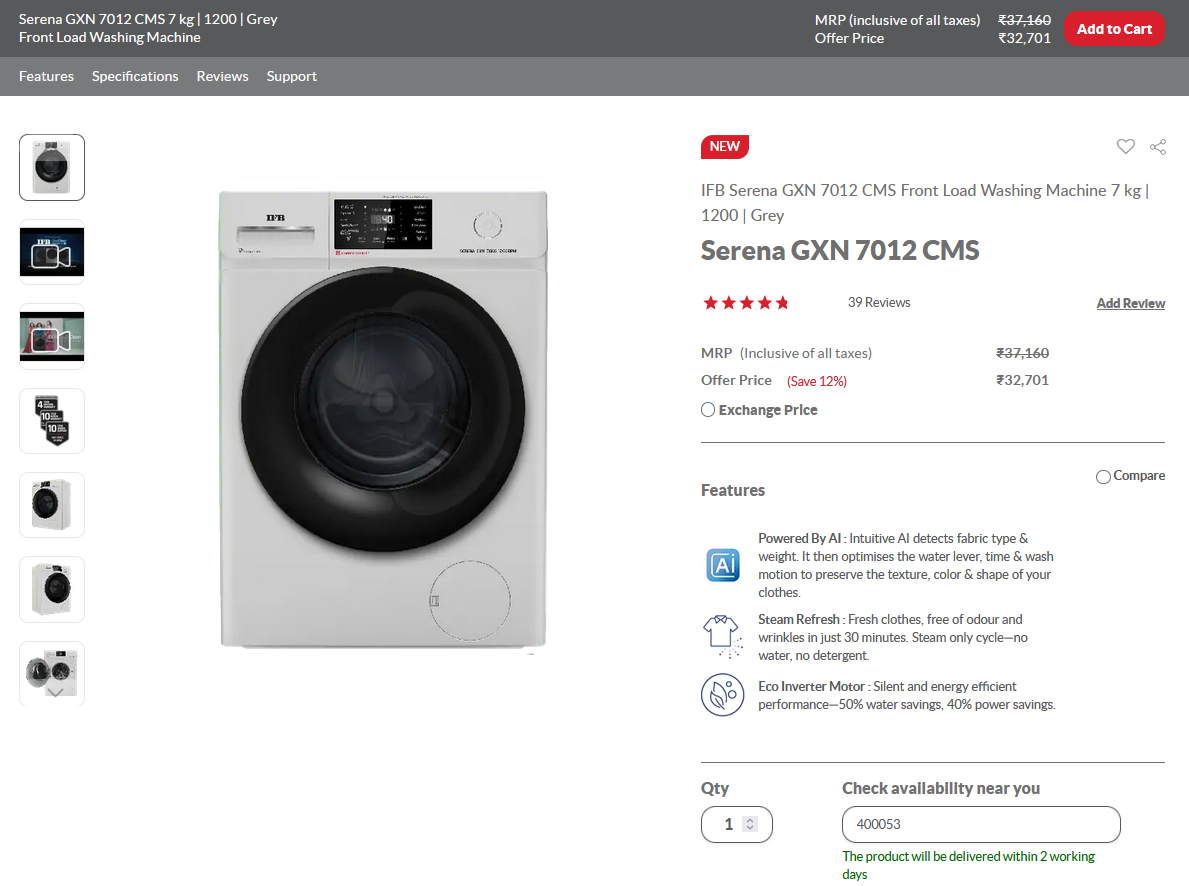Click the offer price ₹32,701 in product details

pos(1022,380)
